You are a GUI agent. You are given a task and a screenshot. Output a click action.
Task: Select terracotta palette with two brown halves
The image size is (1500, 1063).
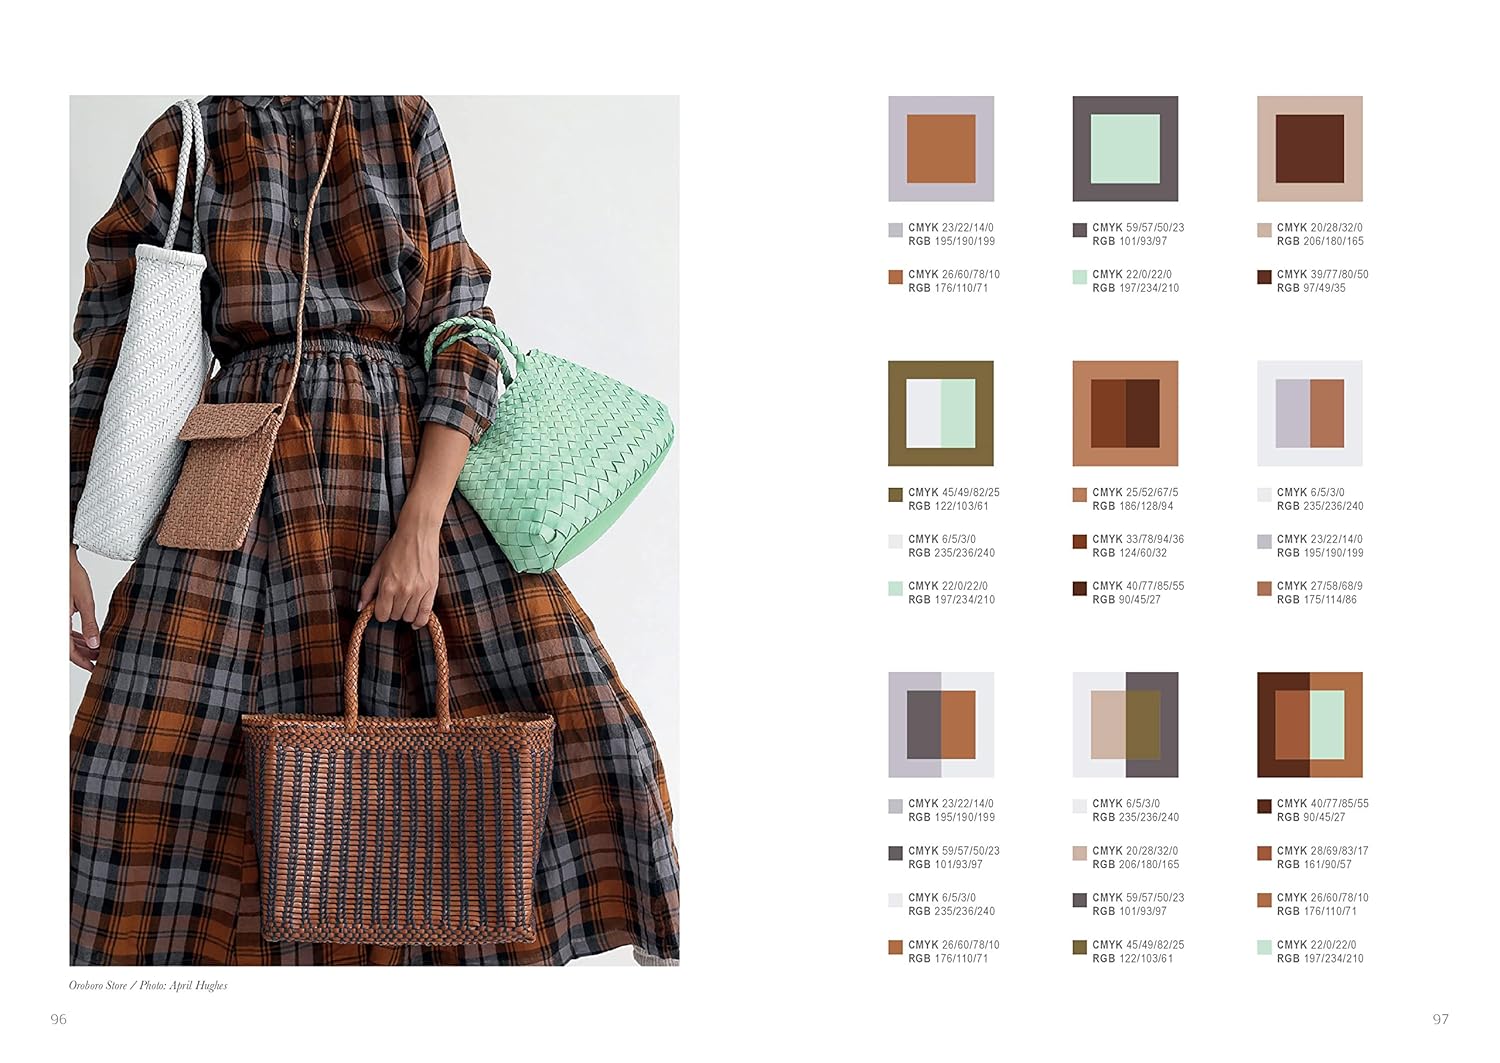1125,413
